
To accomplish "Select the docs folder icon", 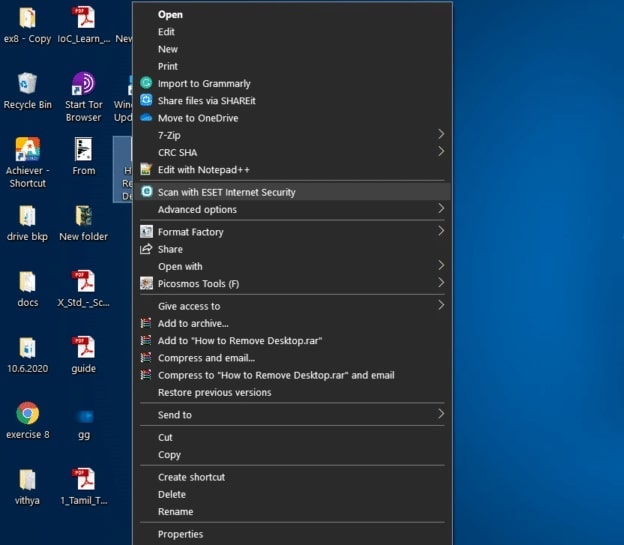I will point(27,281).
